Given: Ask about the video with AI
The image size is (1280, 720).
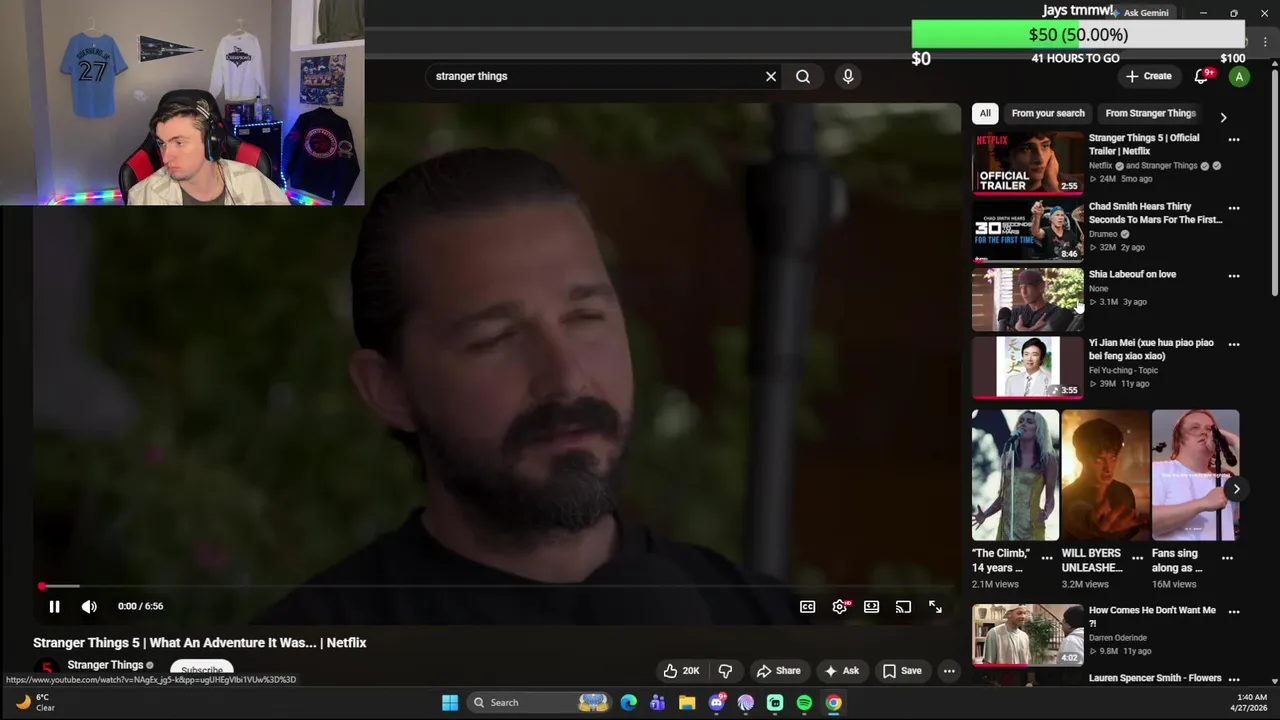Looking at the screenshot, I should 841,671.
